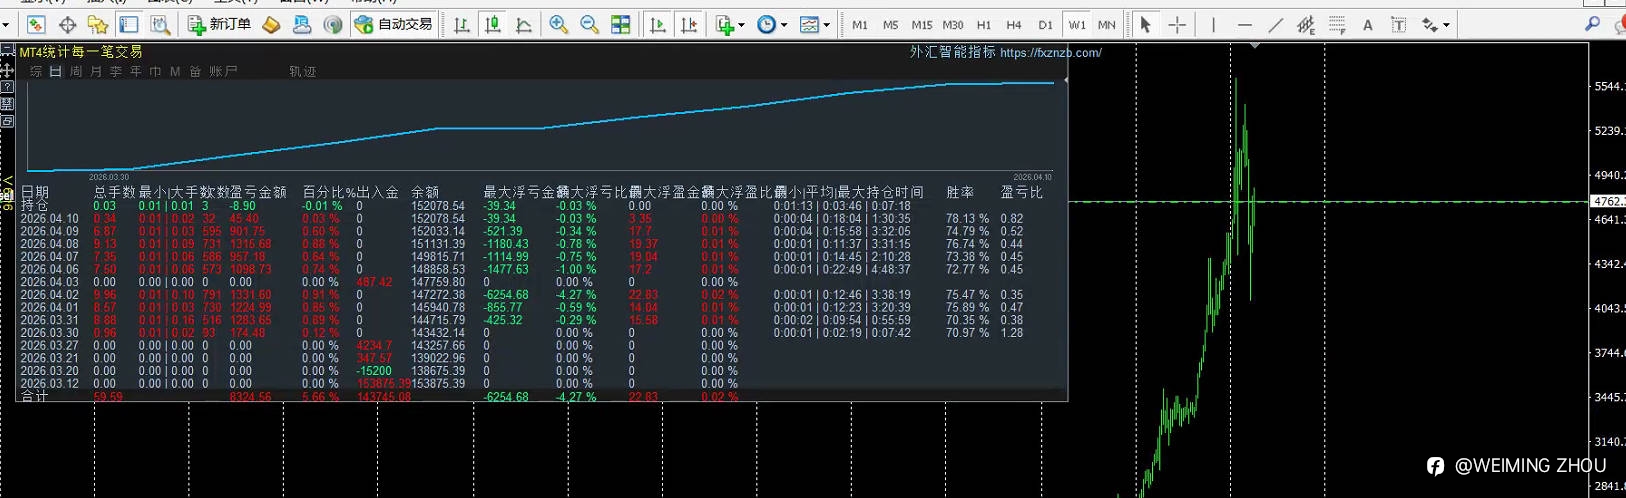Click the withdrawal value '-15200'
The width and height of the screenshot is (1626, 498).
(x=373, y=371)
